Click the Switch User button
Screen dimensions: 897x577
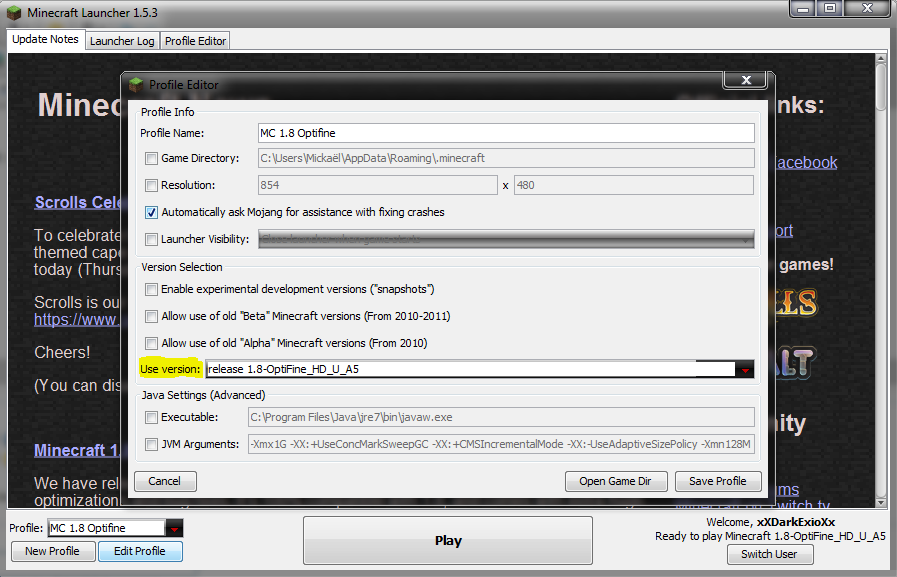click(x=769, y=554)
